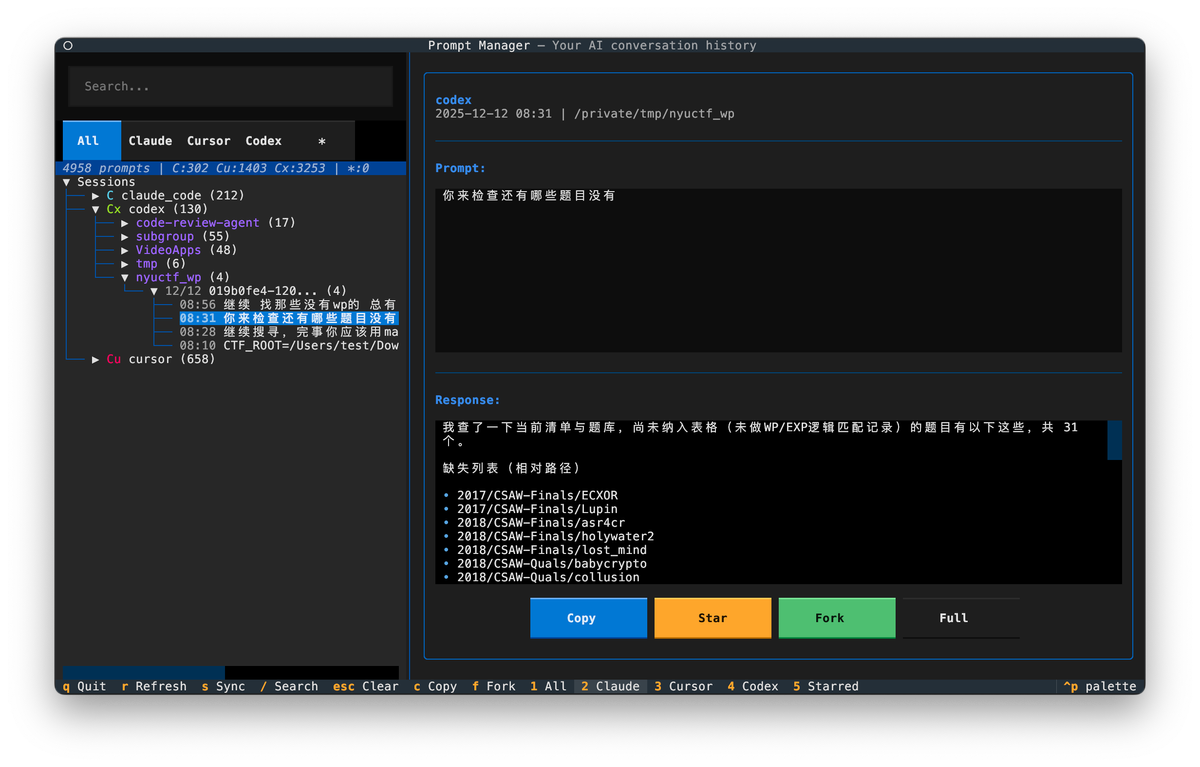Click the Full button
The height and width of the screenshot is (767, 1200).
pos(961,618)
